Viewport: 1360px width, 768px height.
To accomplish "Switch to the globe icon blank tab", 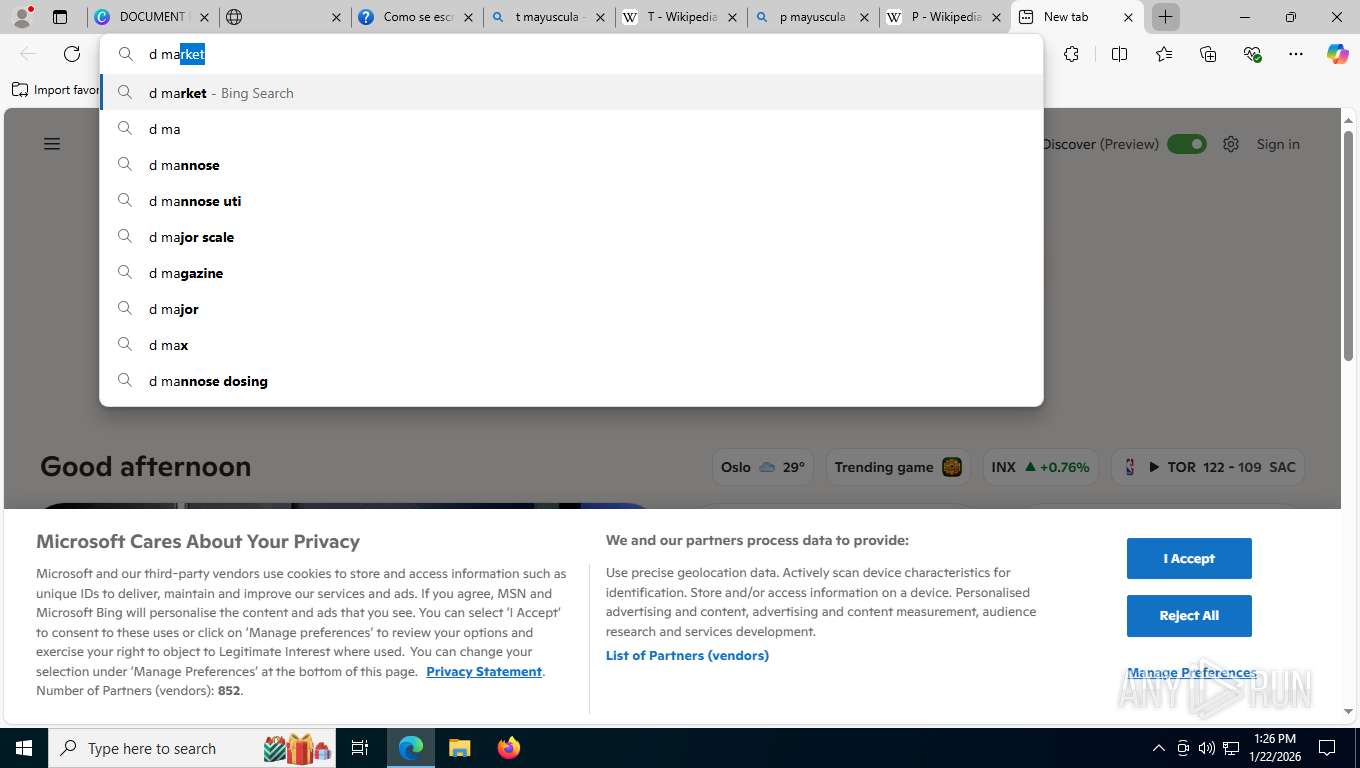I will pyautogui.click(x=284, y=17).
